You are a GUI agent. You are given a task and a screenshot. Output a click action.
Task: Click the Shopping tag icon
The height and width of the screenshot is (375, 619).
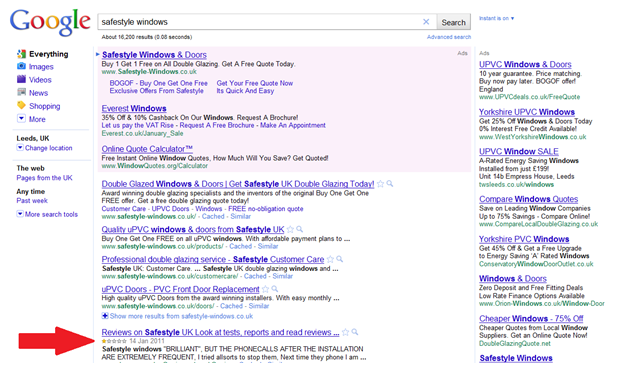(x=21, y=105)
